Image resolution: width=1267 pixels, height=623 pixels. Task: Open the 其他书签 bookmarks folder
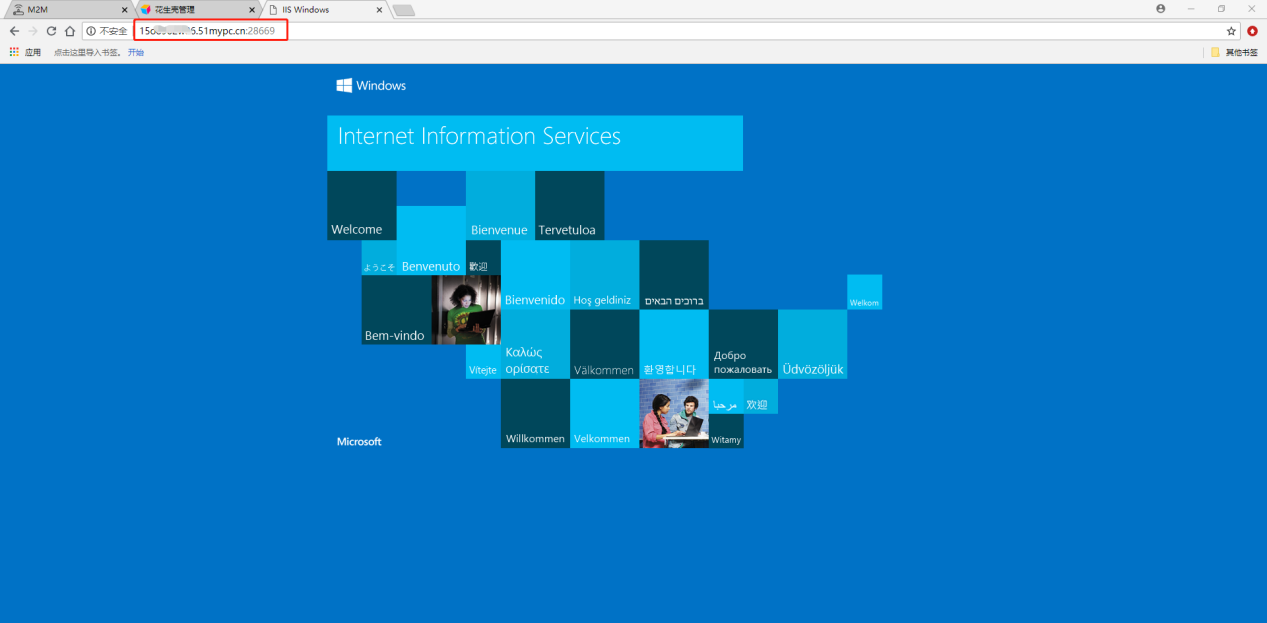1234,52
